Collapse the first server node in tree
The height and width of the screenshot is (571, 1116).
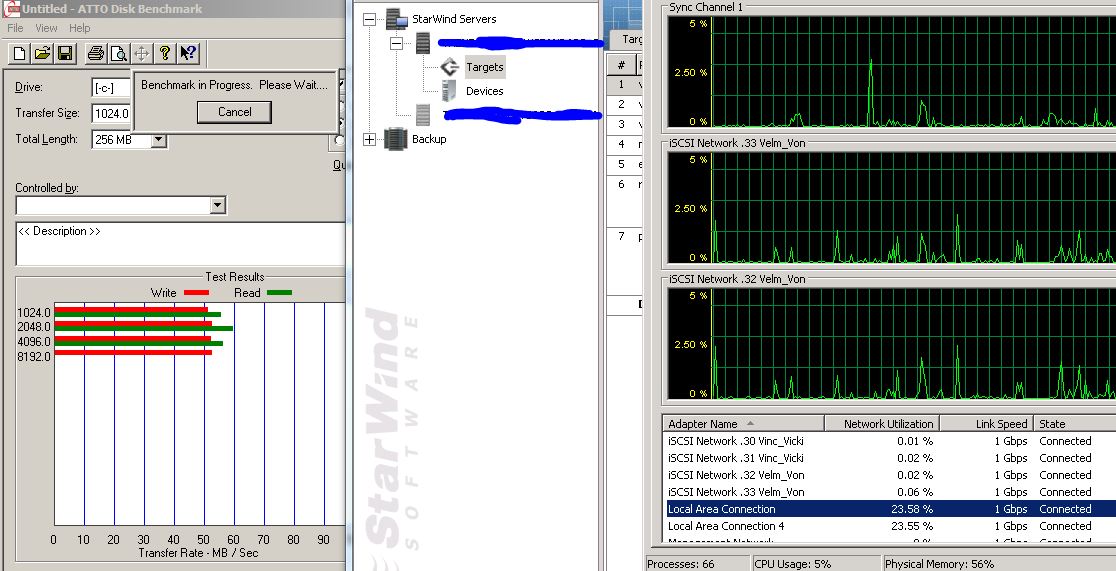(x=396, y=43)
